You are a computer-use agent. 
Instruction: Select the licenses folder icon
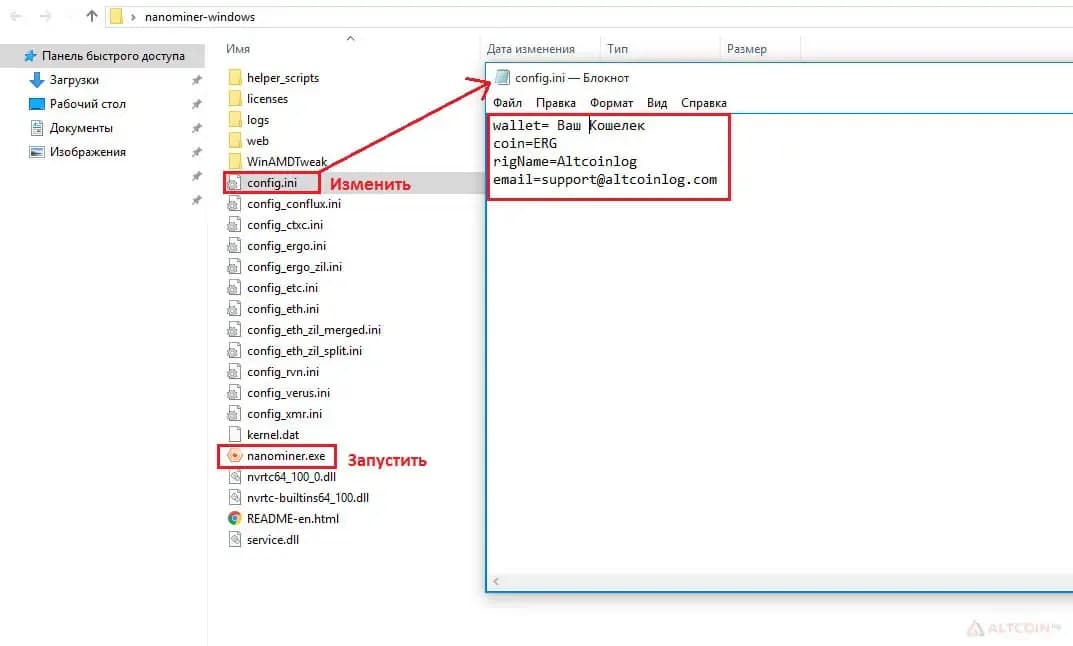click(235, 99)
